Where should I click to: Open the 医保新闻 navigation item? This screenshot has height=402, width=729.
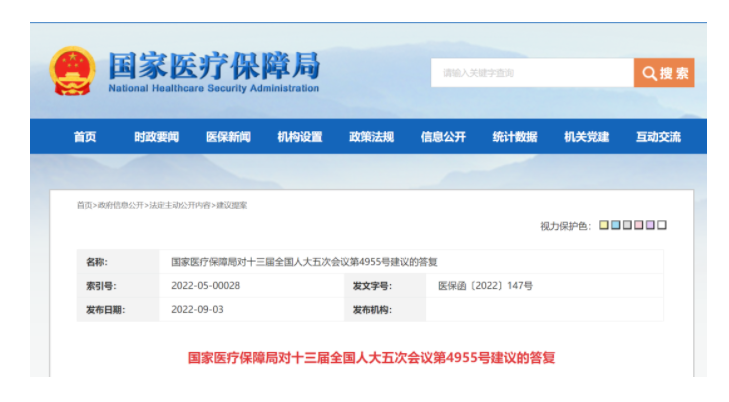[228, 137]
